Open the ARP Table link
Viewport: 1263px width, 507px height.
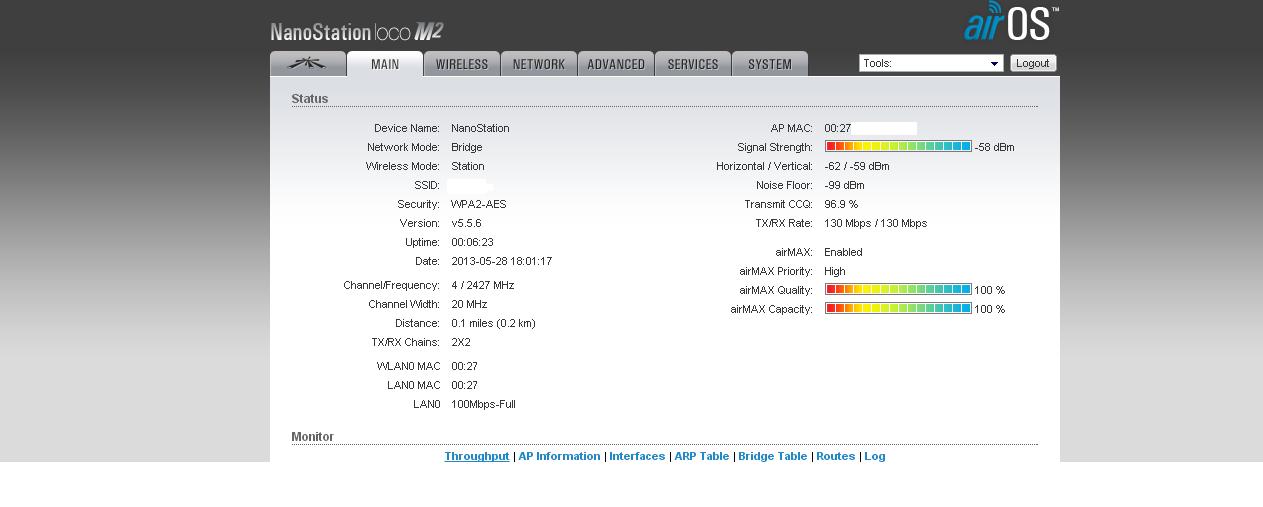tap(701, 456)
